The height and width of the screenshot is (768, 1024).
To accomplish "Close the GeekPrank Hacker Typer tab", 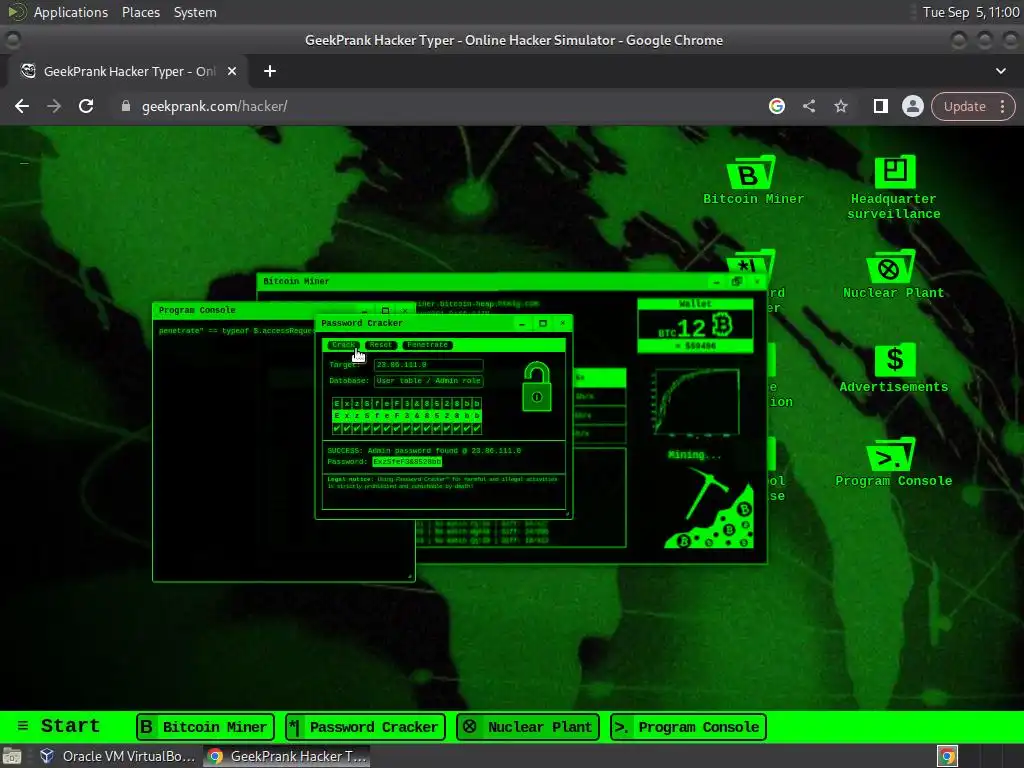I will pos(232,71).
